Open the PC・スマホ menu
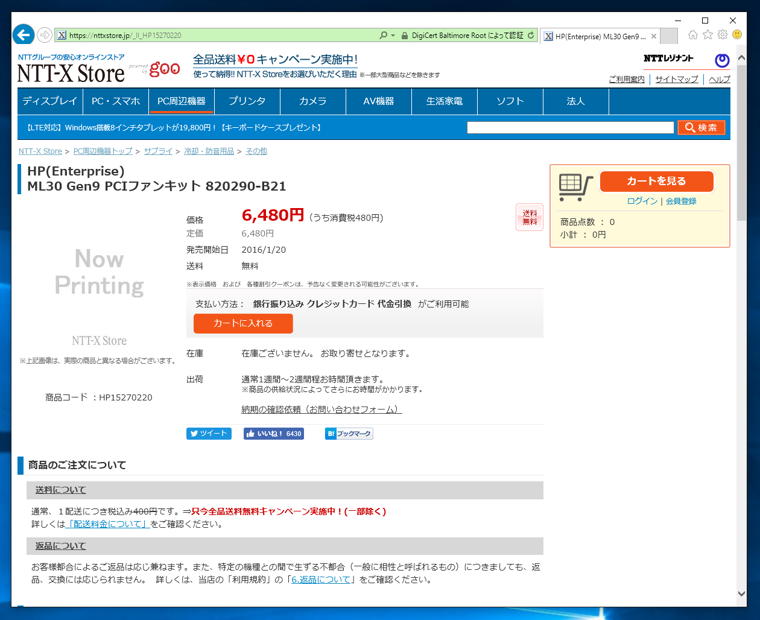Screen dimensions: 760x620 point(115,101)
